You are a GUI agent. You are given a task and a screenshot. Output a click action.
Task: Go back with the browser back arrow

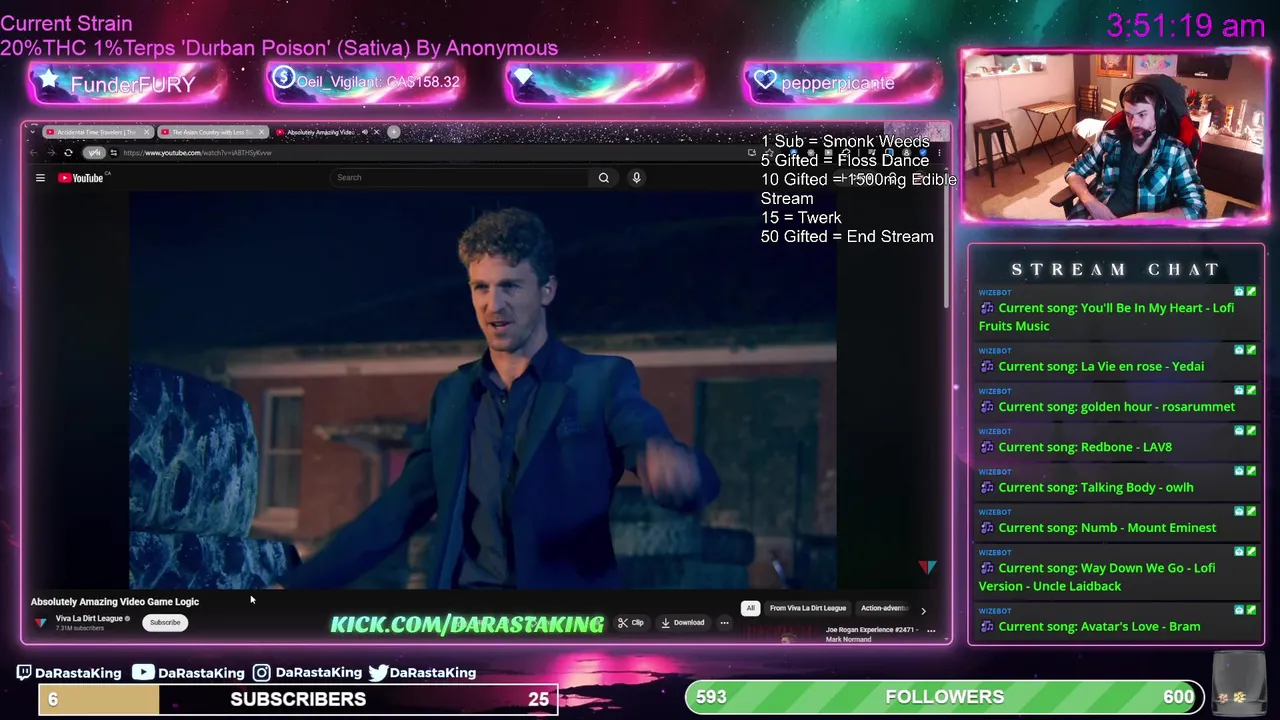(34, 153)
